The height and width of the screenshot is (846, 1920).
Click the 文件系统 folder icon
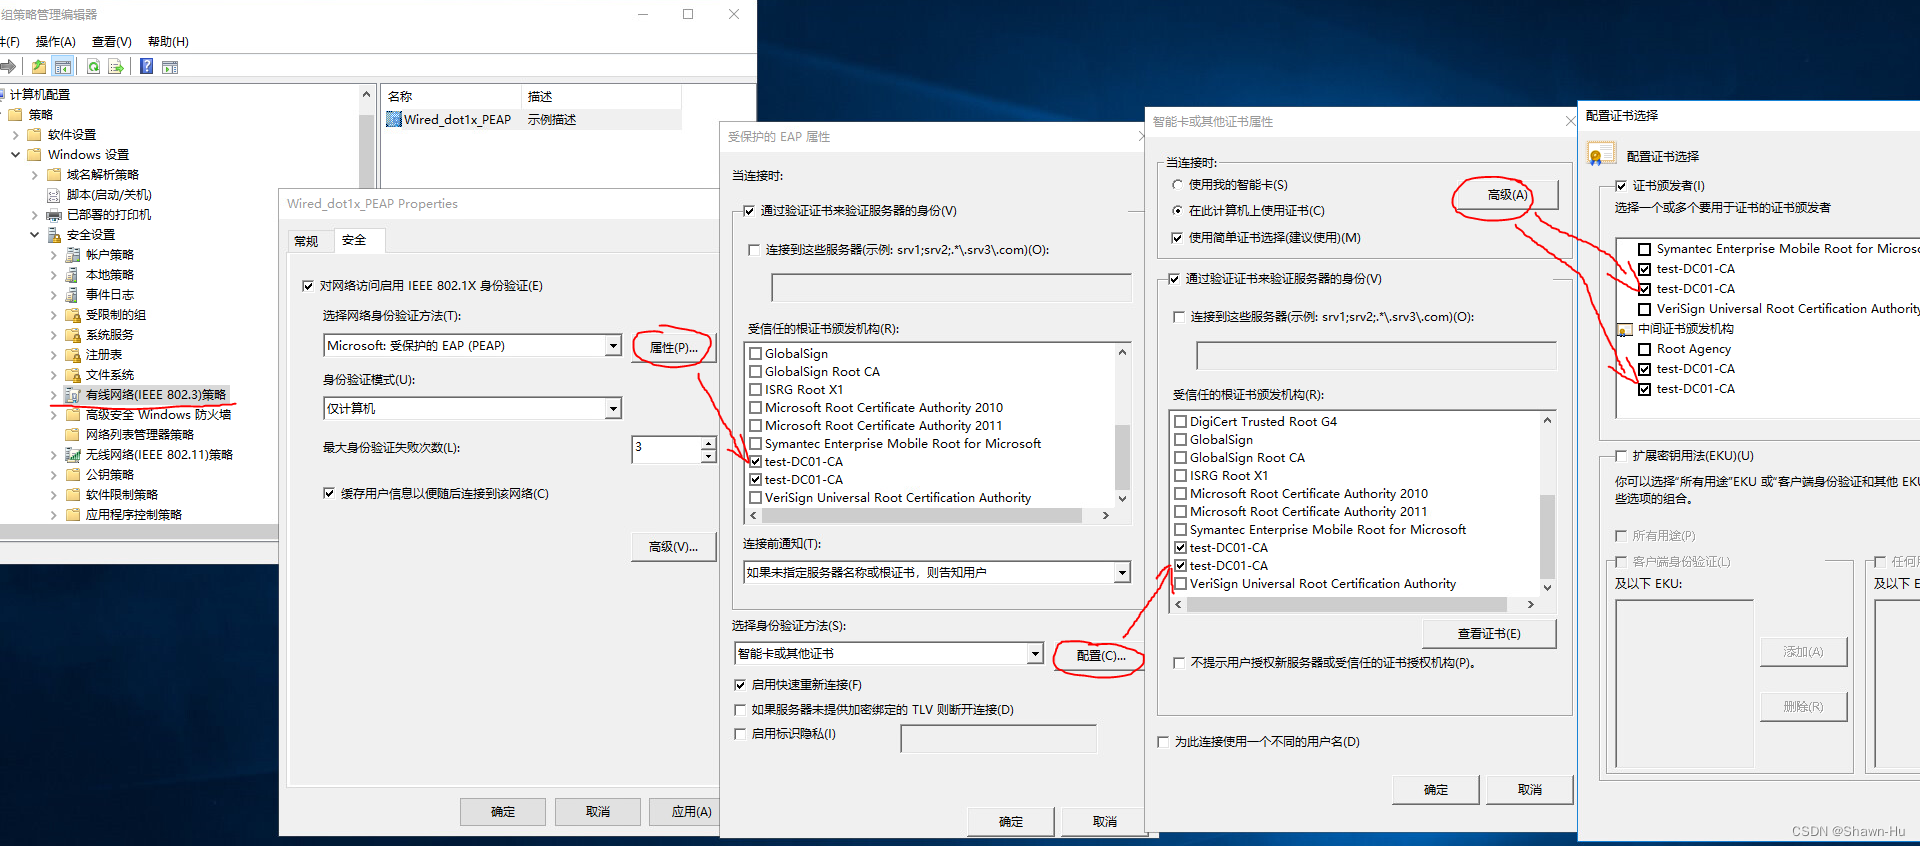[73, 374]
